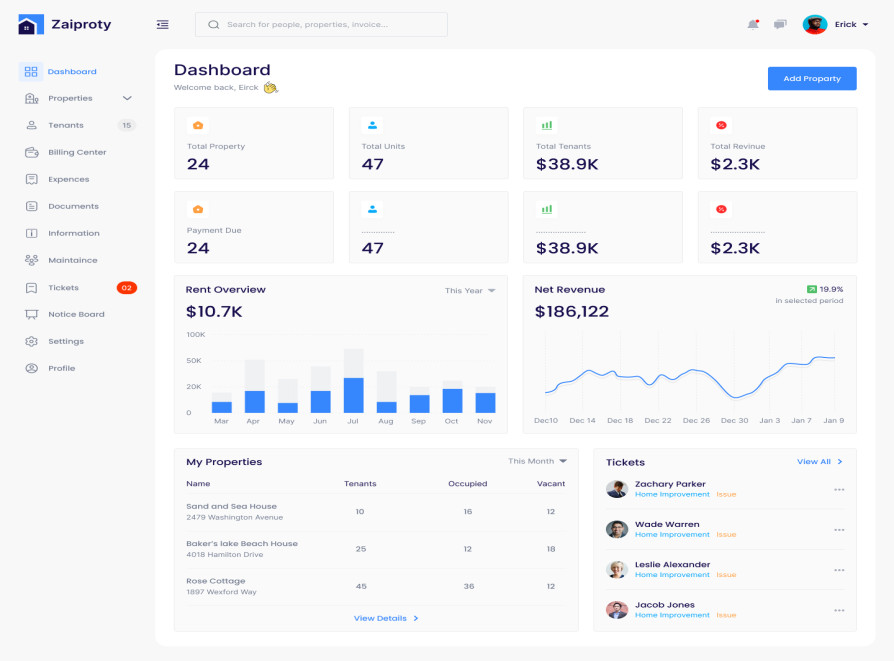The height and width of the screenshot is (661, 894).
Task: Click the Documents sidebar icon
Action: pyautogui.click(x=31, y=206)
